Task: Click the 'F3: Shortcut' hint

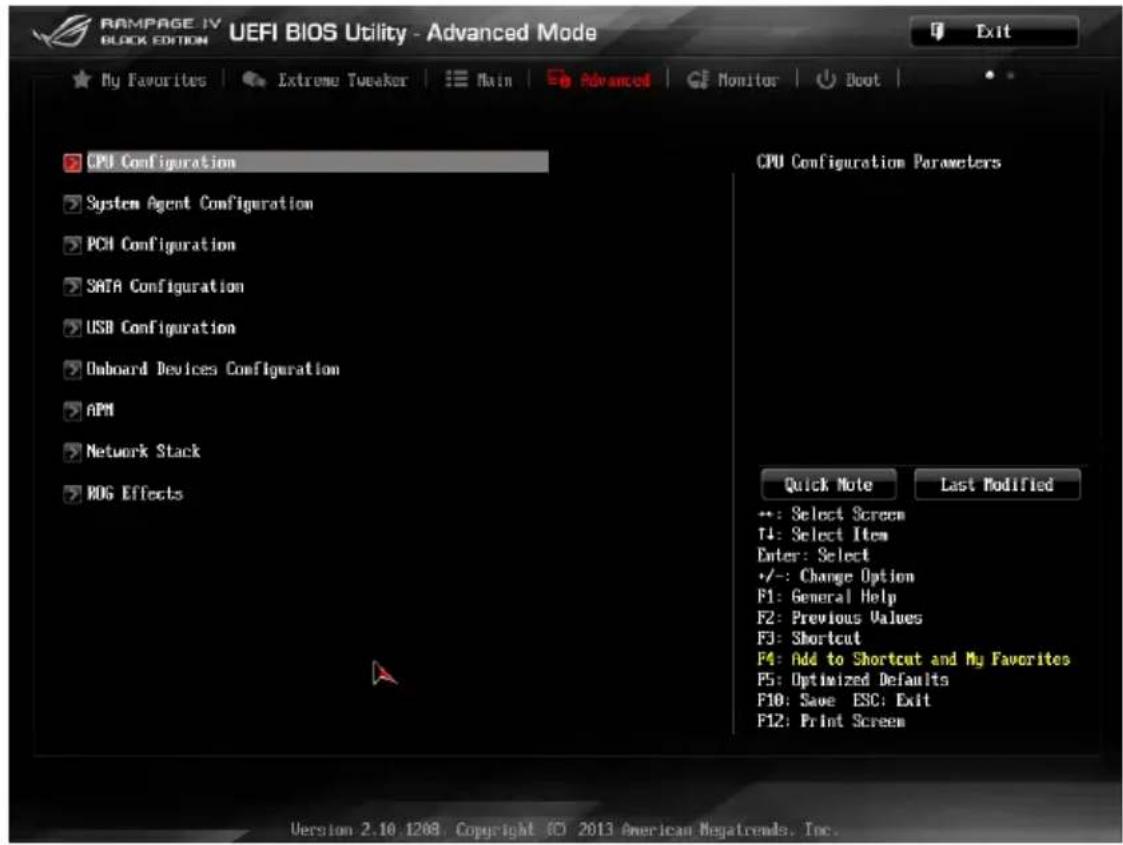Action: (x=809, y=638)
